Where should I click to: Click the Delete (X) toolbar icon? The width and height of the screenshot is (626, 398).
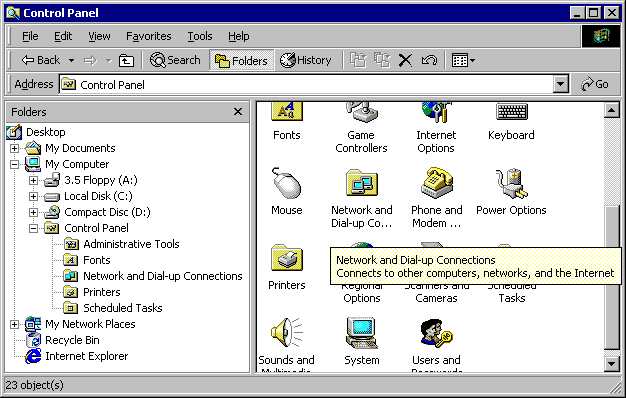405,61
